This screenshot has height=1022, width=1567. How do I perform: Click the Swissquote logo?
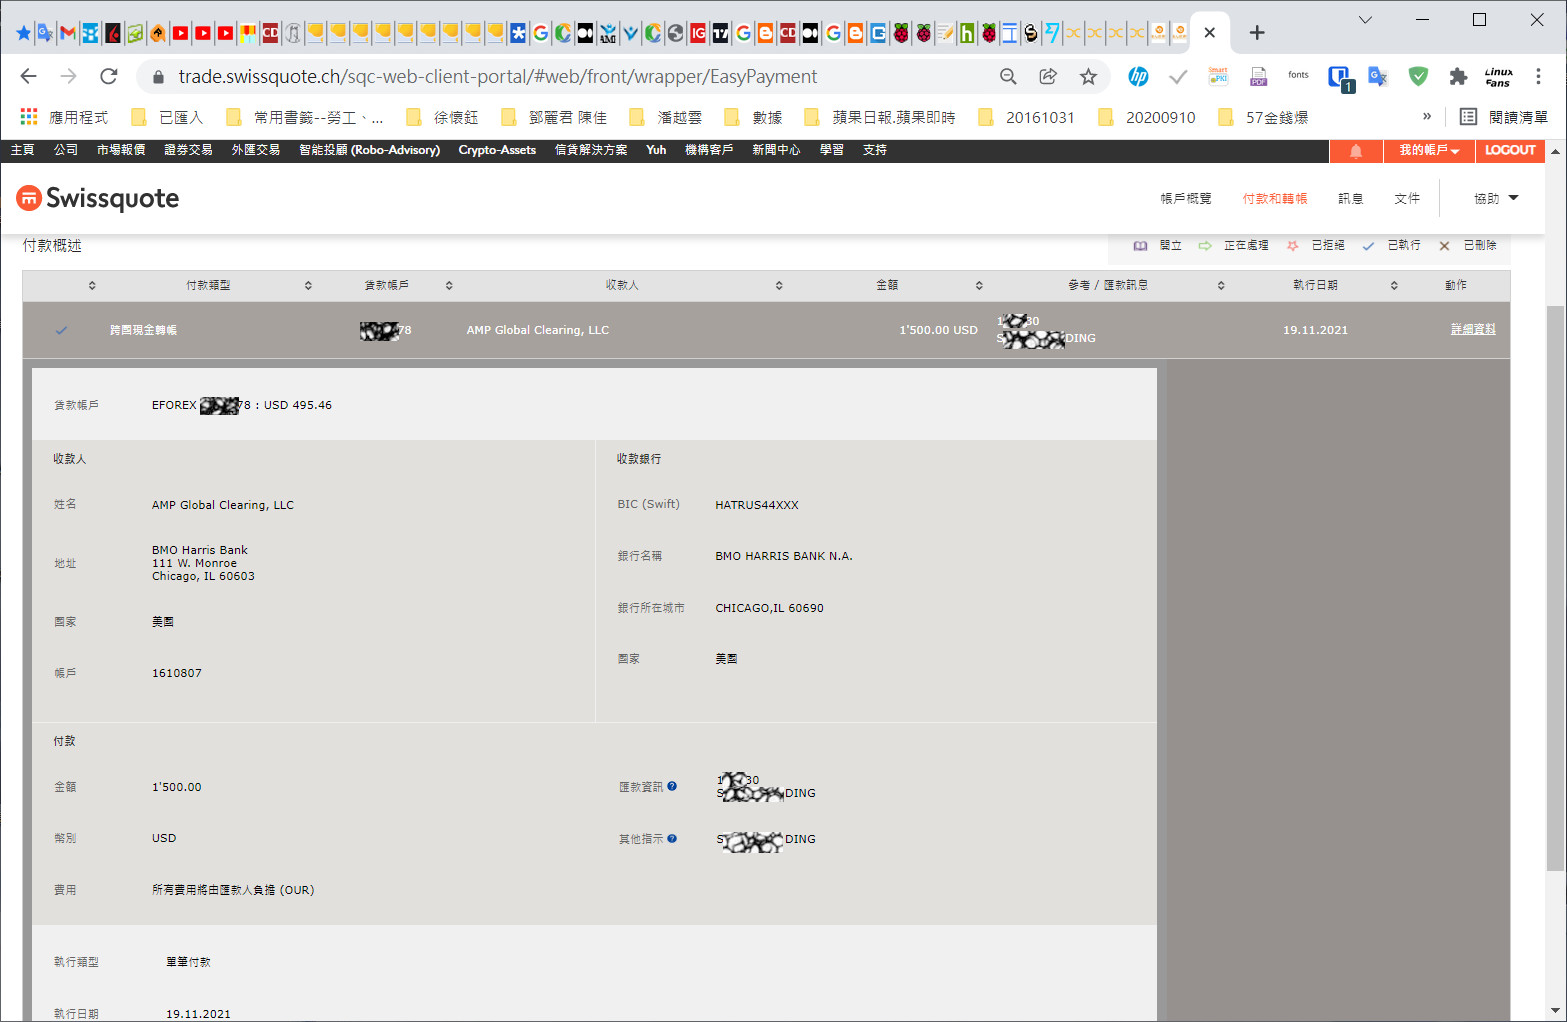pos(98,198)
